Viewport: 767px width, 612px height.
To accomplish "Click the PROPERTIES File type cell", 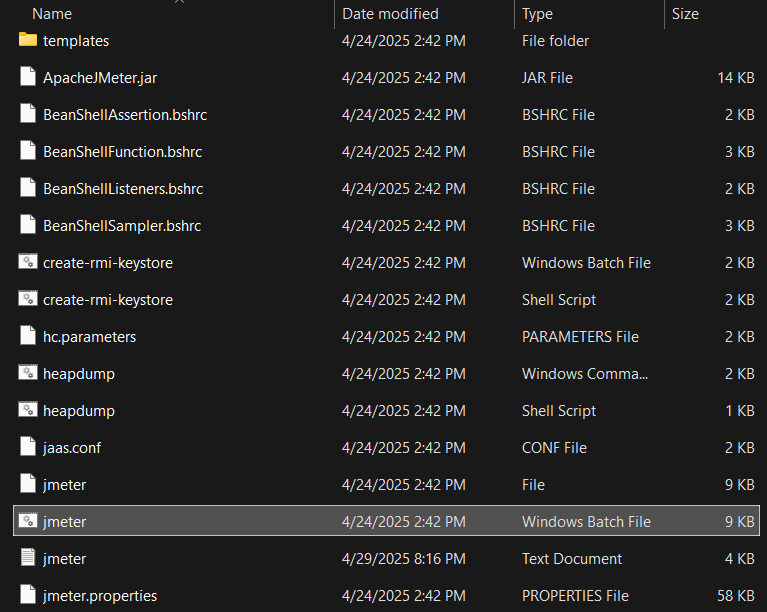I will coord(575,596).
